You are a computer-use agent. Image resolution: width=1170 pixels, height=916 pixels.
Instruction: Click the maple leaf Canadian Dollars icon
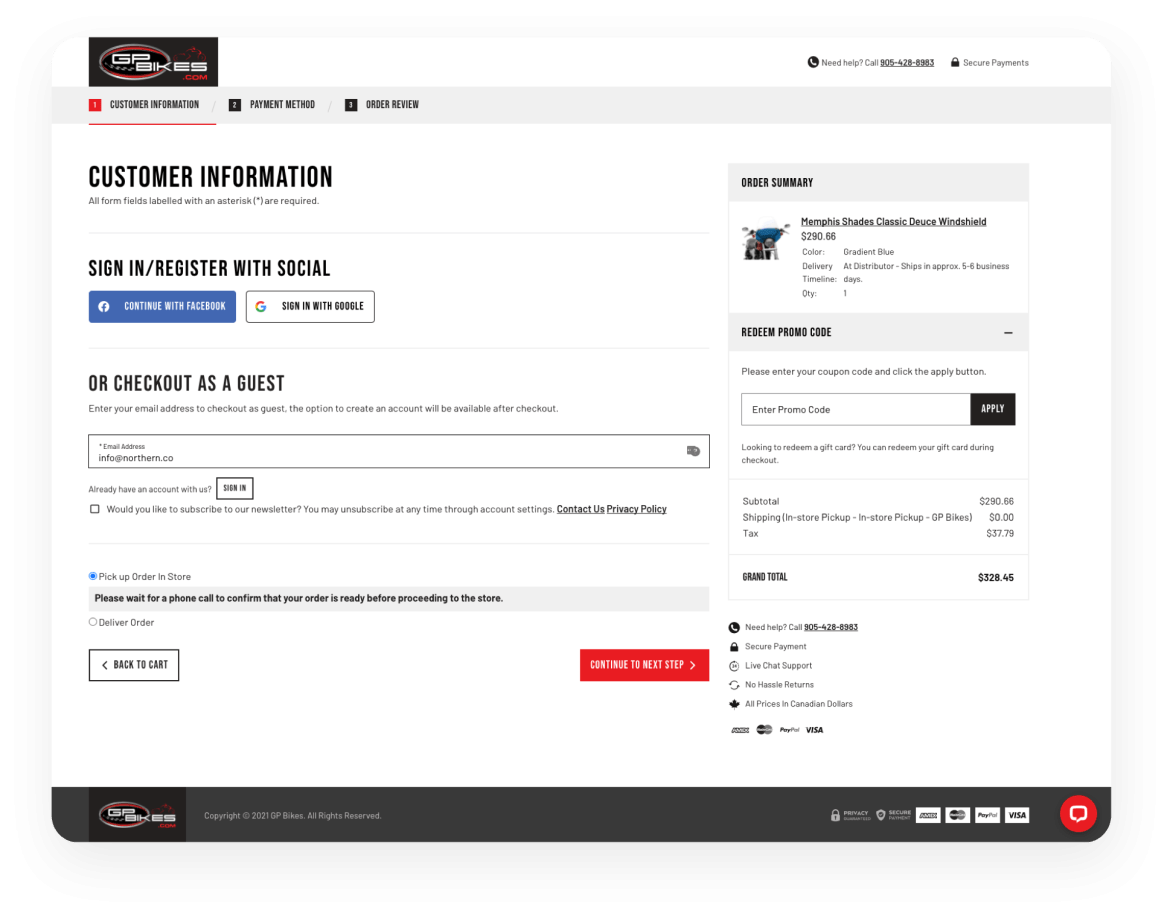tap(734, 703)
